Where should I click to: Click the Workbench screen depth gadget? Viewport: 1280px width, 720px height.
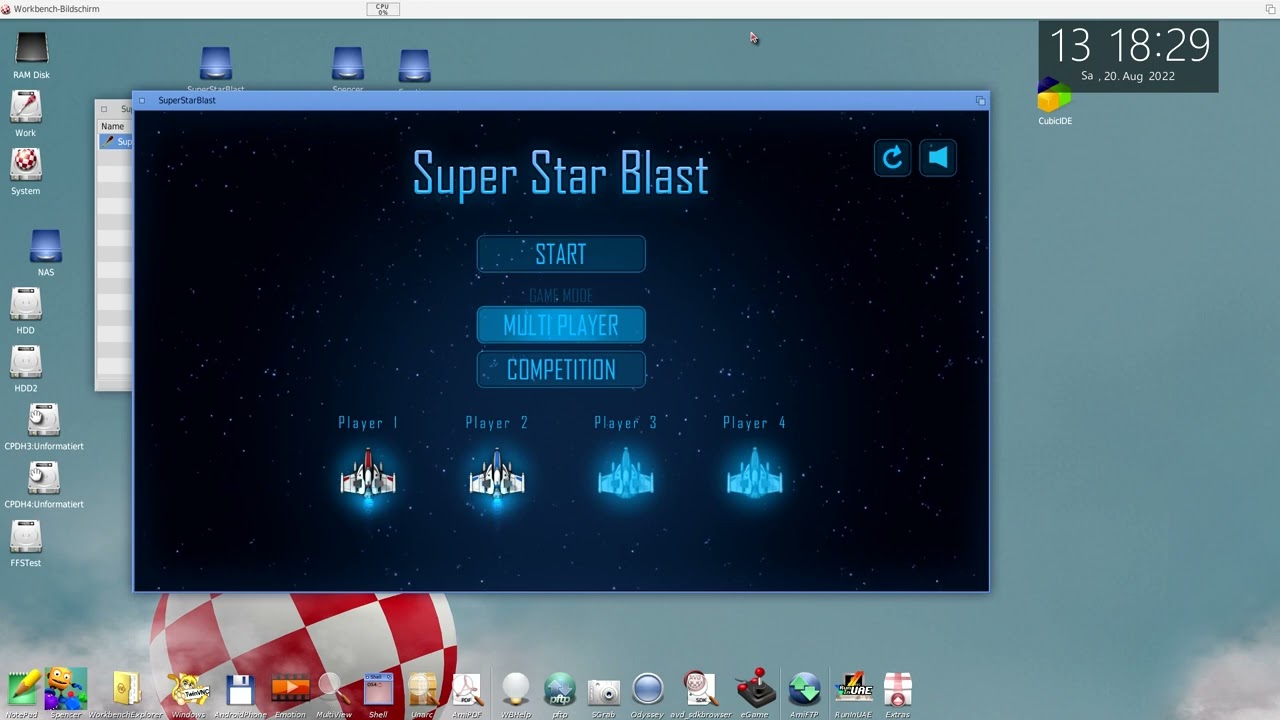click(1271, 9)
